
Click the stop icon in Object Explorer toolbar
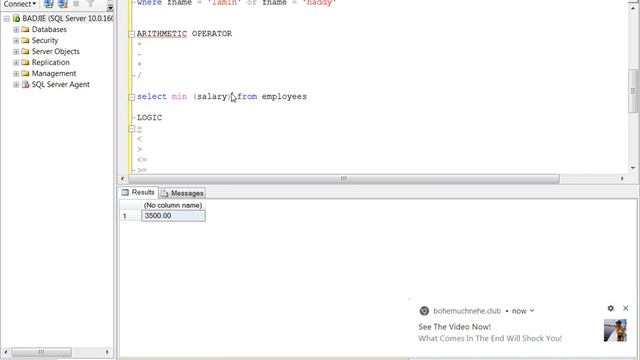tap(76, 4)
